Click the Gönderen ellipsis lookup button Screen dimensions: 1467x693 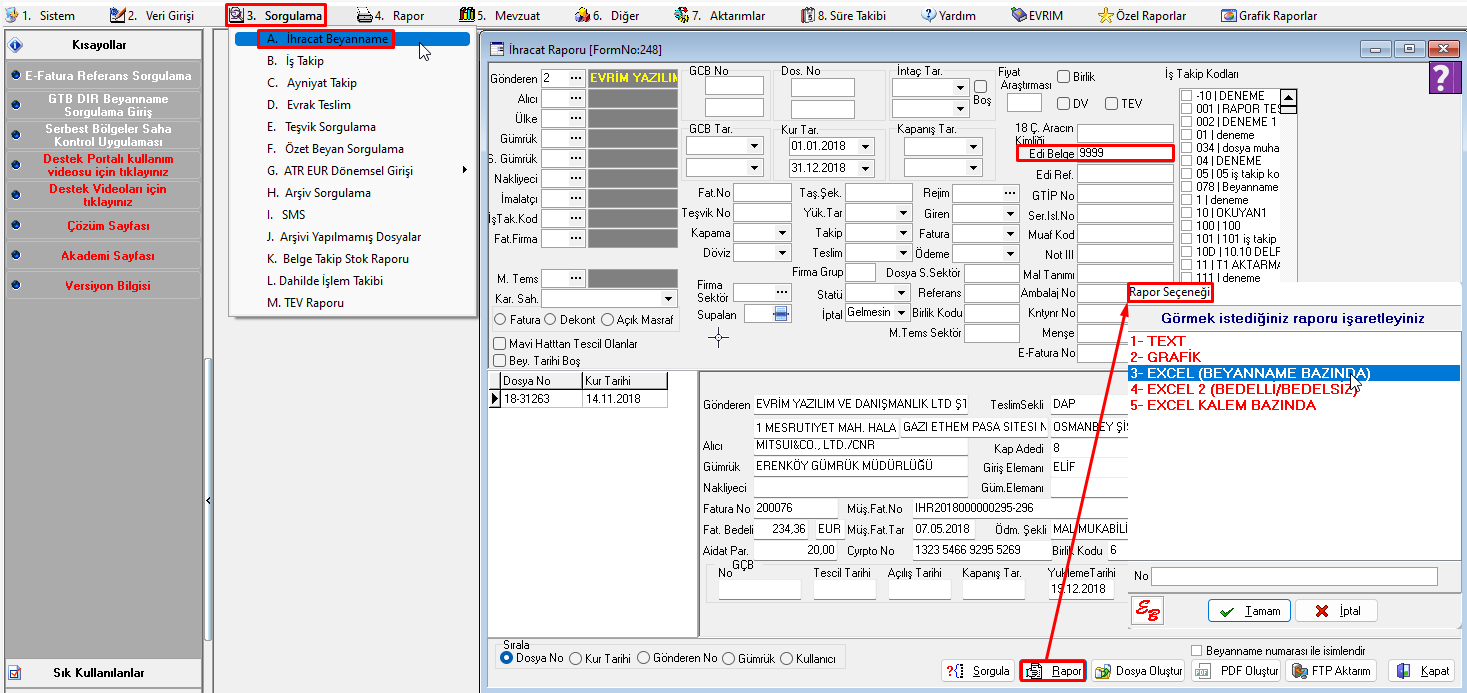click(x=576, y=78)
